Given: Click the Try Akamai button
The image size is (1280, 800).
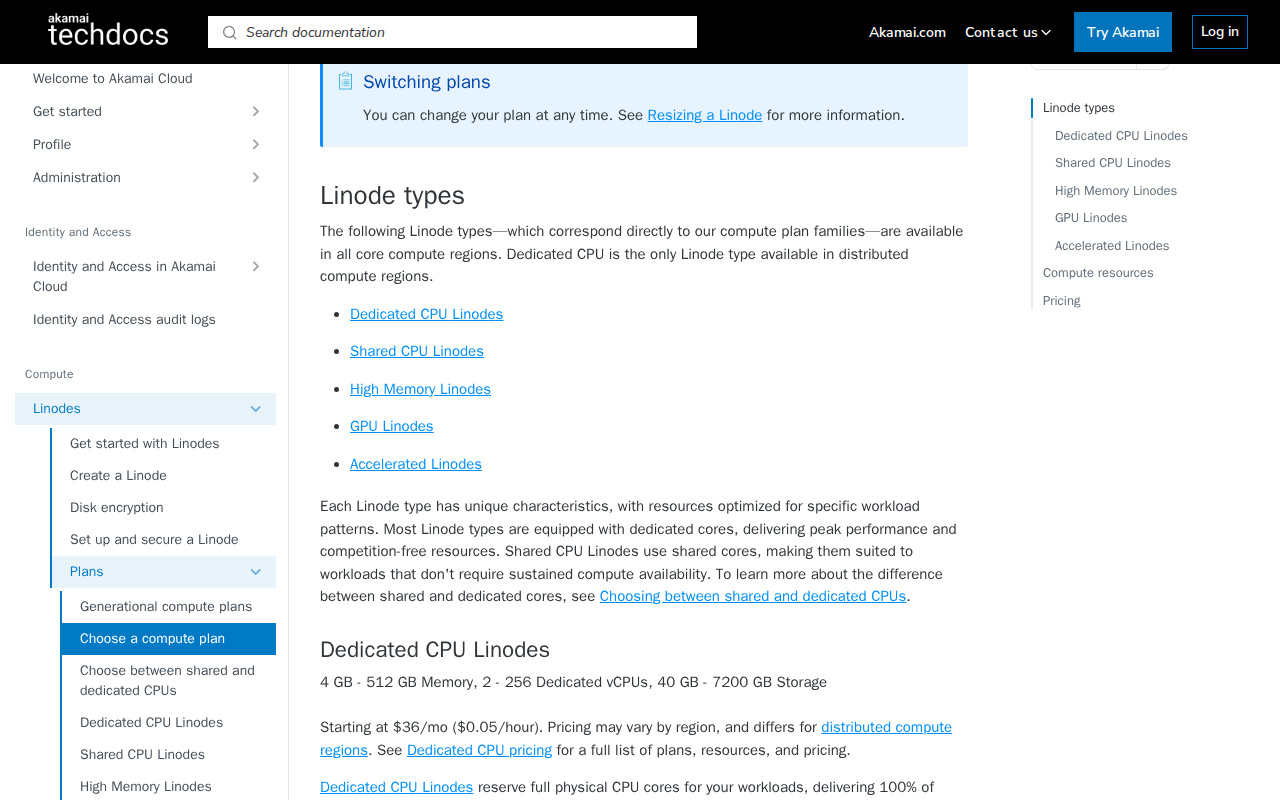Looking at the screenshot, I should click(1123, 32).
